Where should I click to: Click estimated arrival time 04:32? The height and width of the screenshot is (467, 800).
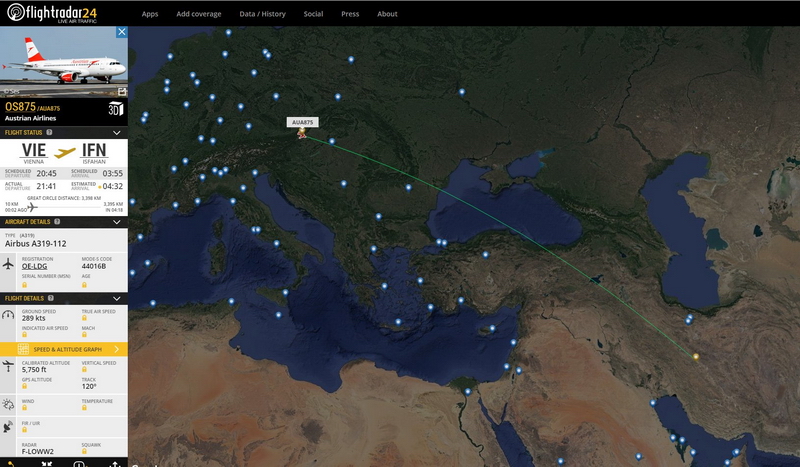click(x=113, y=186)
